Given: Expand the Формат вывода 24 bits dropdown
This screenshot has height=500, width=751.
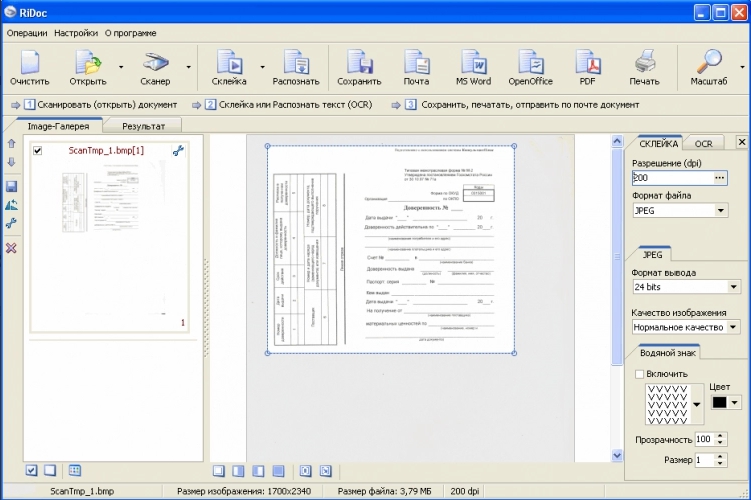Looking at the screenshot, I should click(735, 287).
